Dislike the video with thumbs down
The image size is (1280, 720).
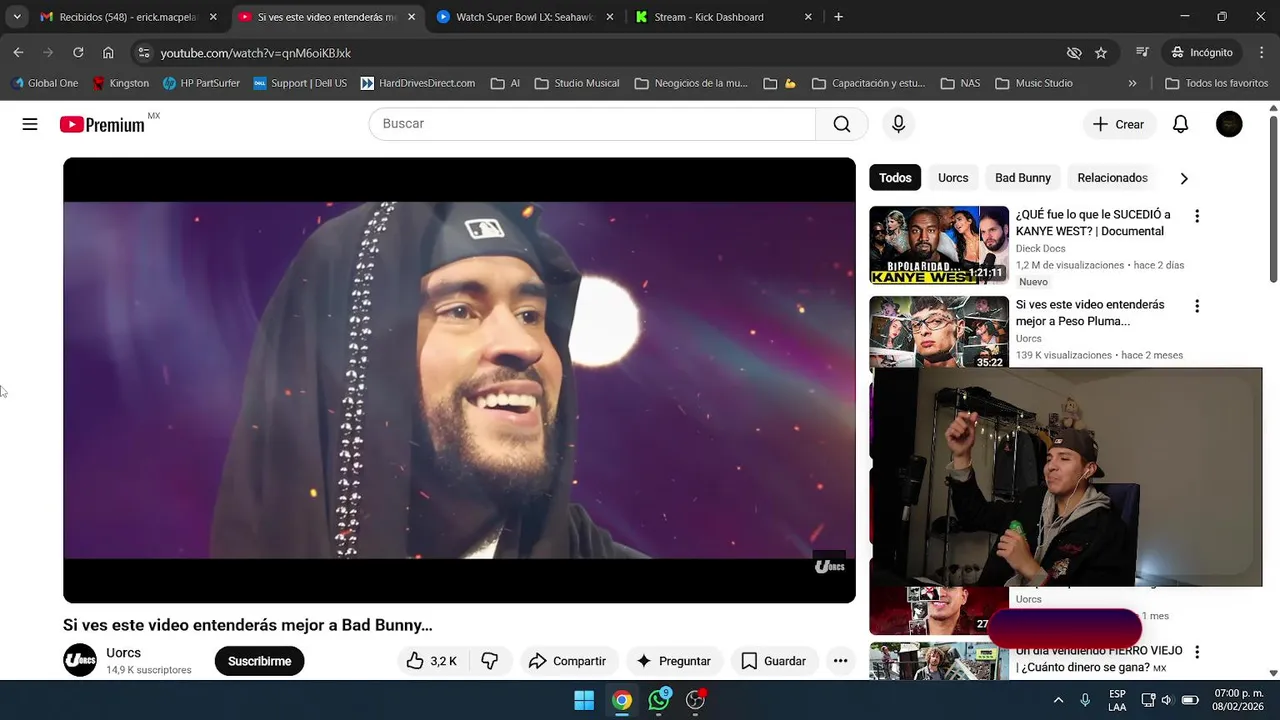[x=490, y=661]
